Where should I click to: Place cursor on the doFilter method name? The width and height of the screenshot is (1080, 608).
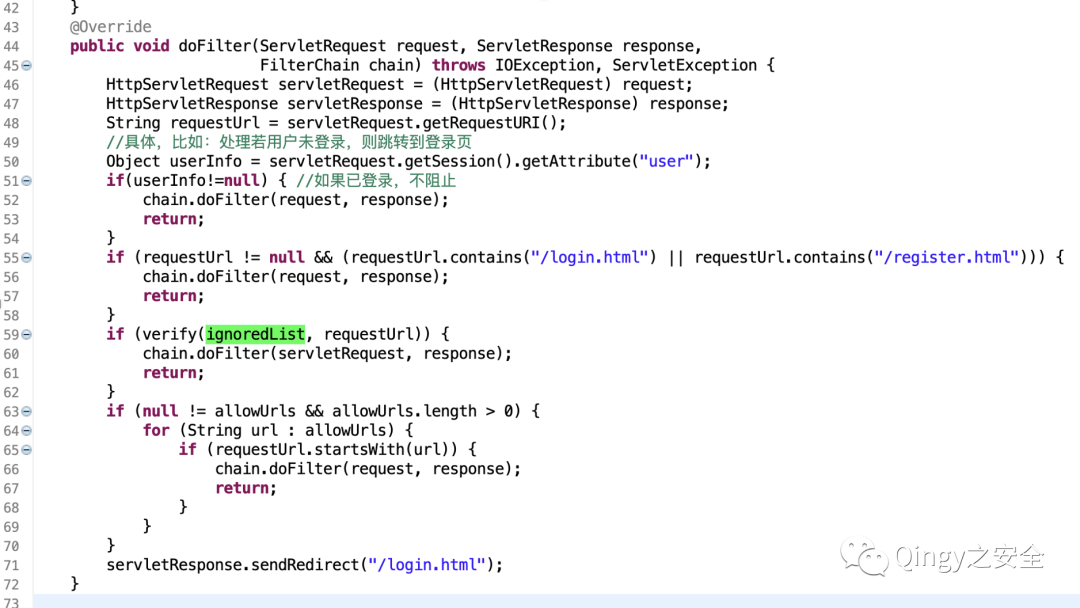click(x=214, y=46)
